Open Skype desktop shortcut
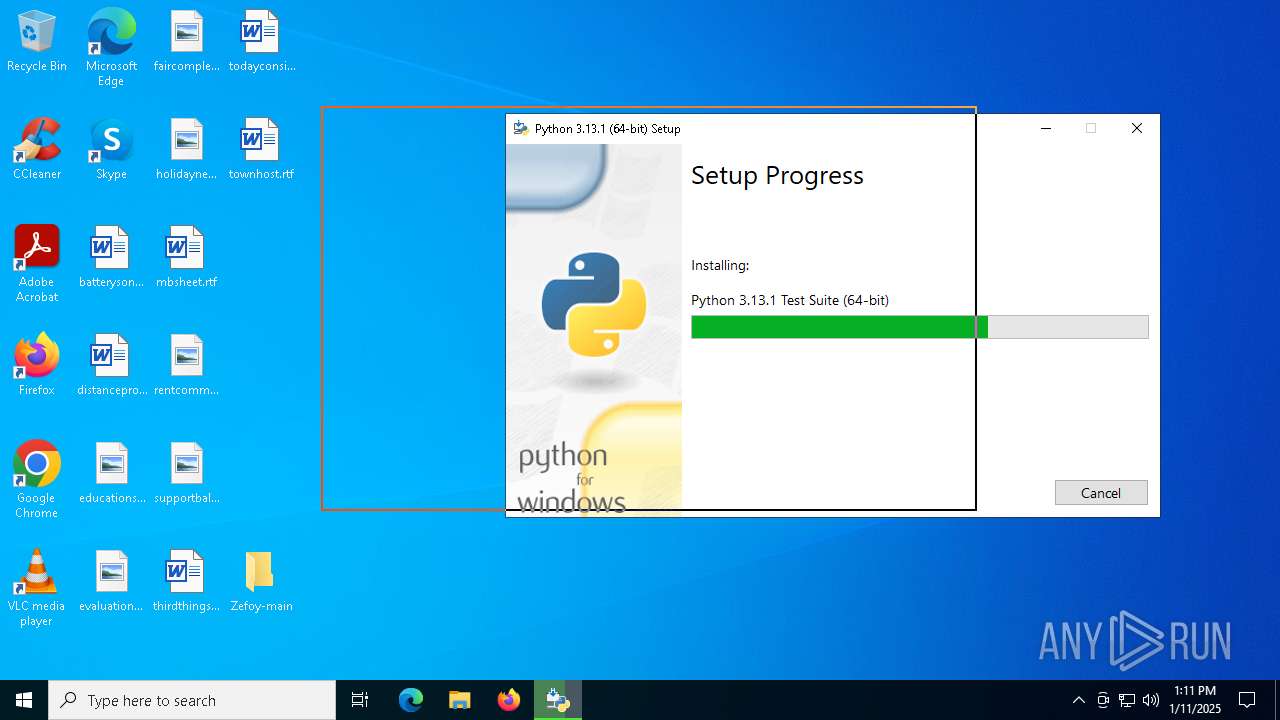The image size is (1280, 720). [x=111, y=150]
